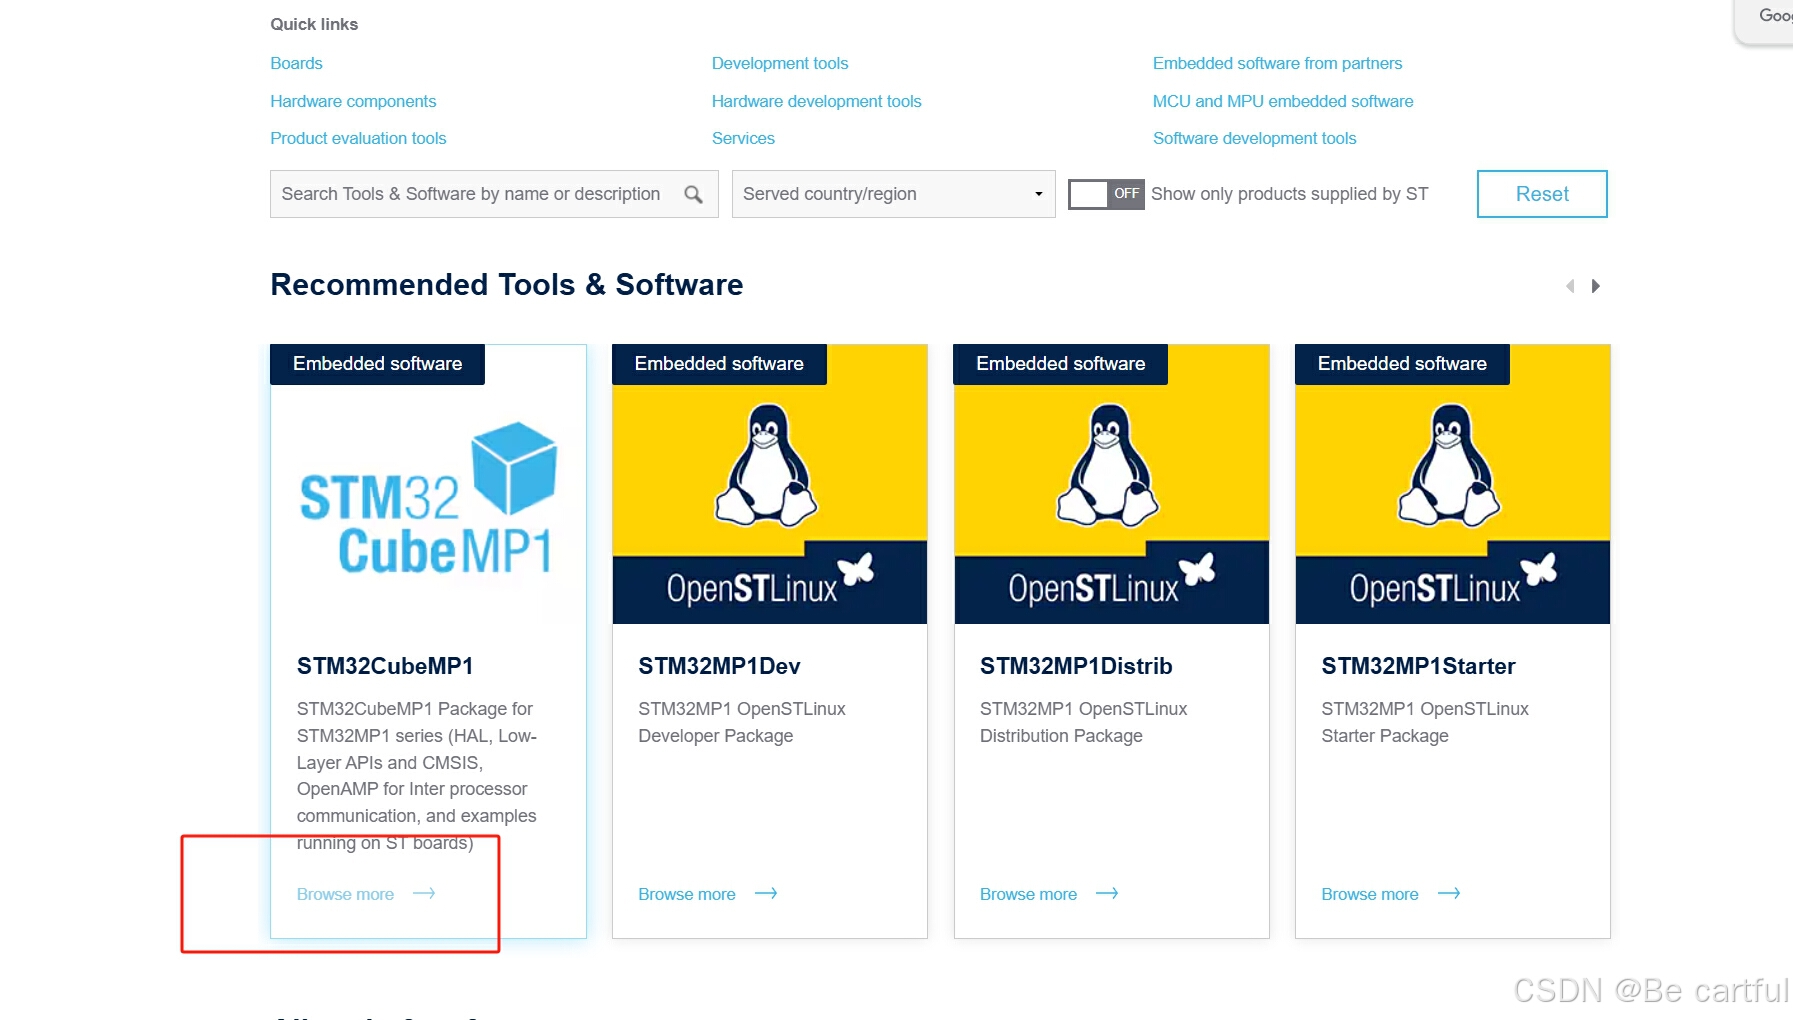Viewport: 1793px width, 1020px height.
Task: Select the STM32MP1Distrib card title
Action: coord(1076,666)
